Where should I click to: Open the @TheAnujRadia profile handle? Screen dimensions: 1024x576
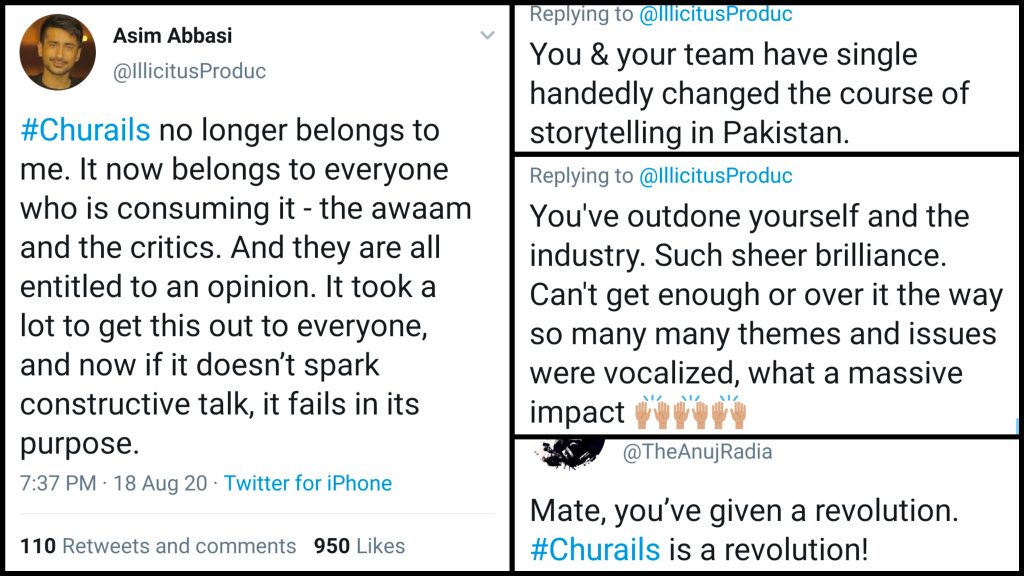click(x=698, y=453)
